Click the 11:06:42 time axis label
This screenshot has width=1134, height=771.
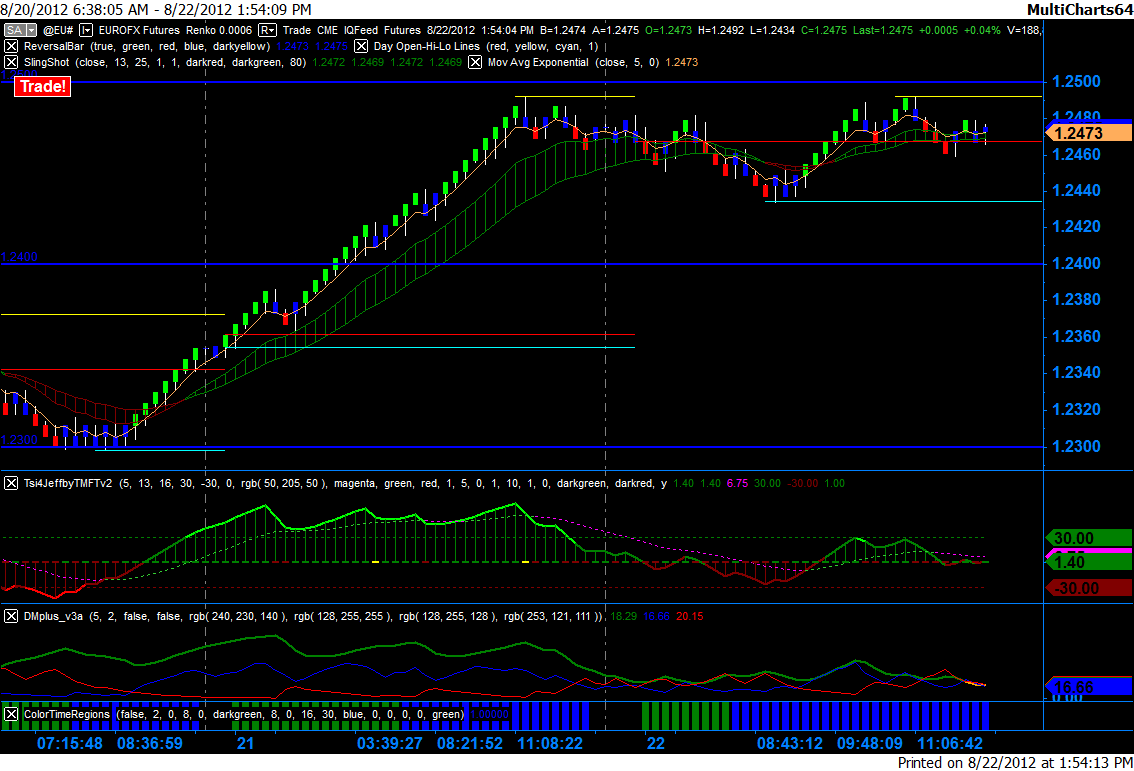(x=950, y=744)
